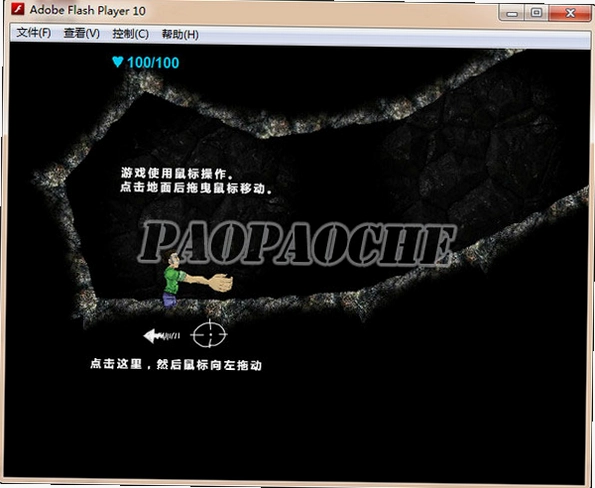Click the 100/100 health counter
Screen dimensions: 595x488
click(x=153, y=63)
